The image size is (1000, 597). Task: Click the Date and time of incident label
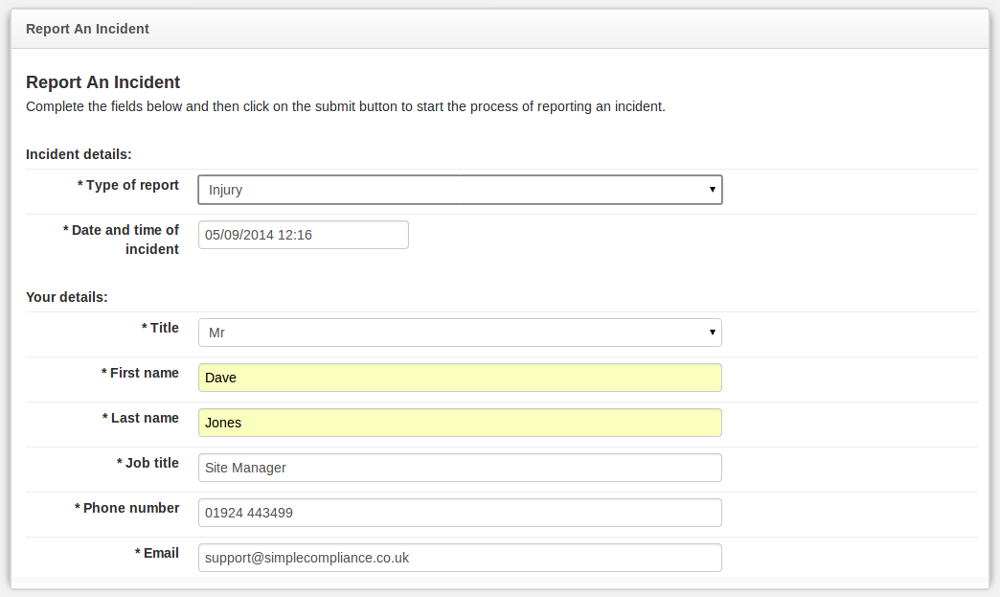pos(121,239)
